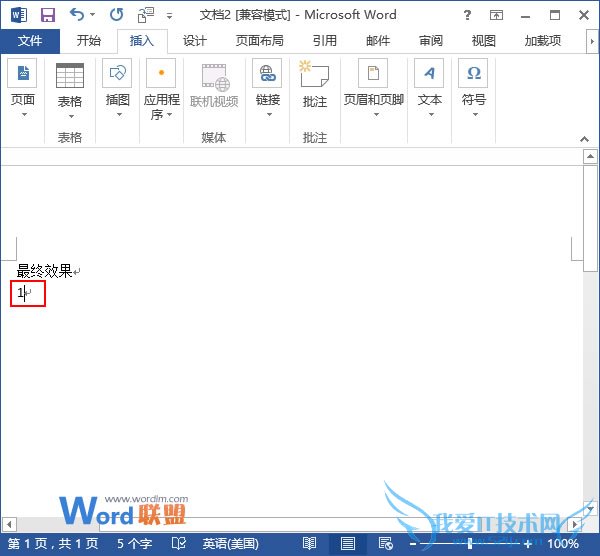Image resolution: width=600 pixels, height=556 pixels.
Task: Click the language 英语(美国) in status bar
Action: point(230,544)
